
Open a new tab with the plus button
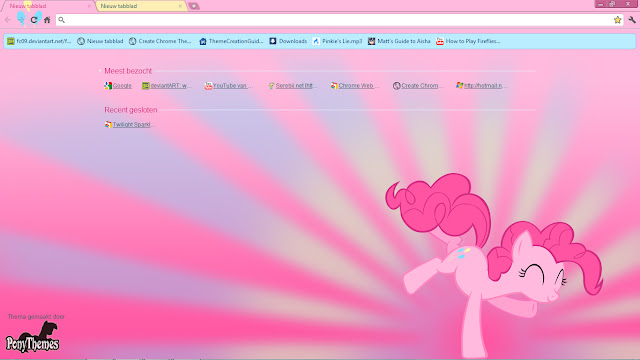[x=194, y=6]
